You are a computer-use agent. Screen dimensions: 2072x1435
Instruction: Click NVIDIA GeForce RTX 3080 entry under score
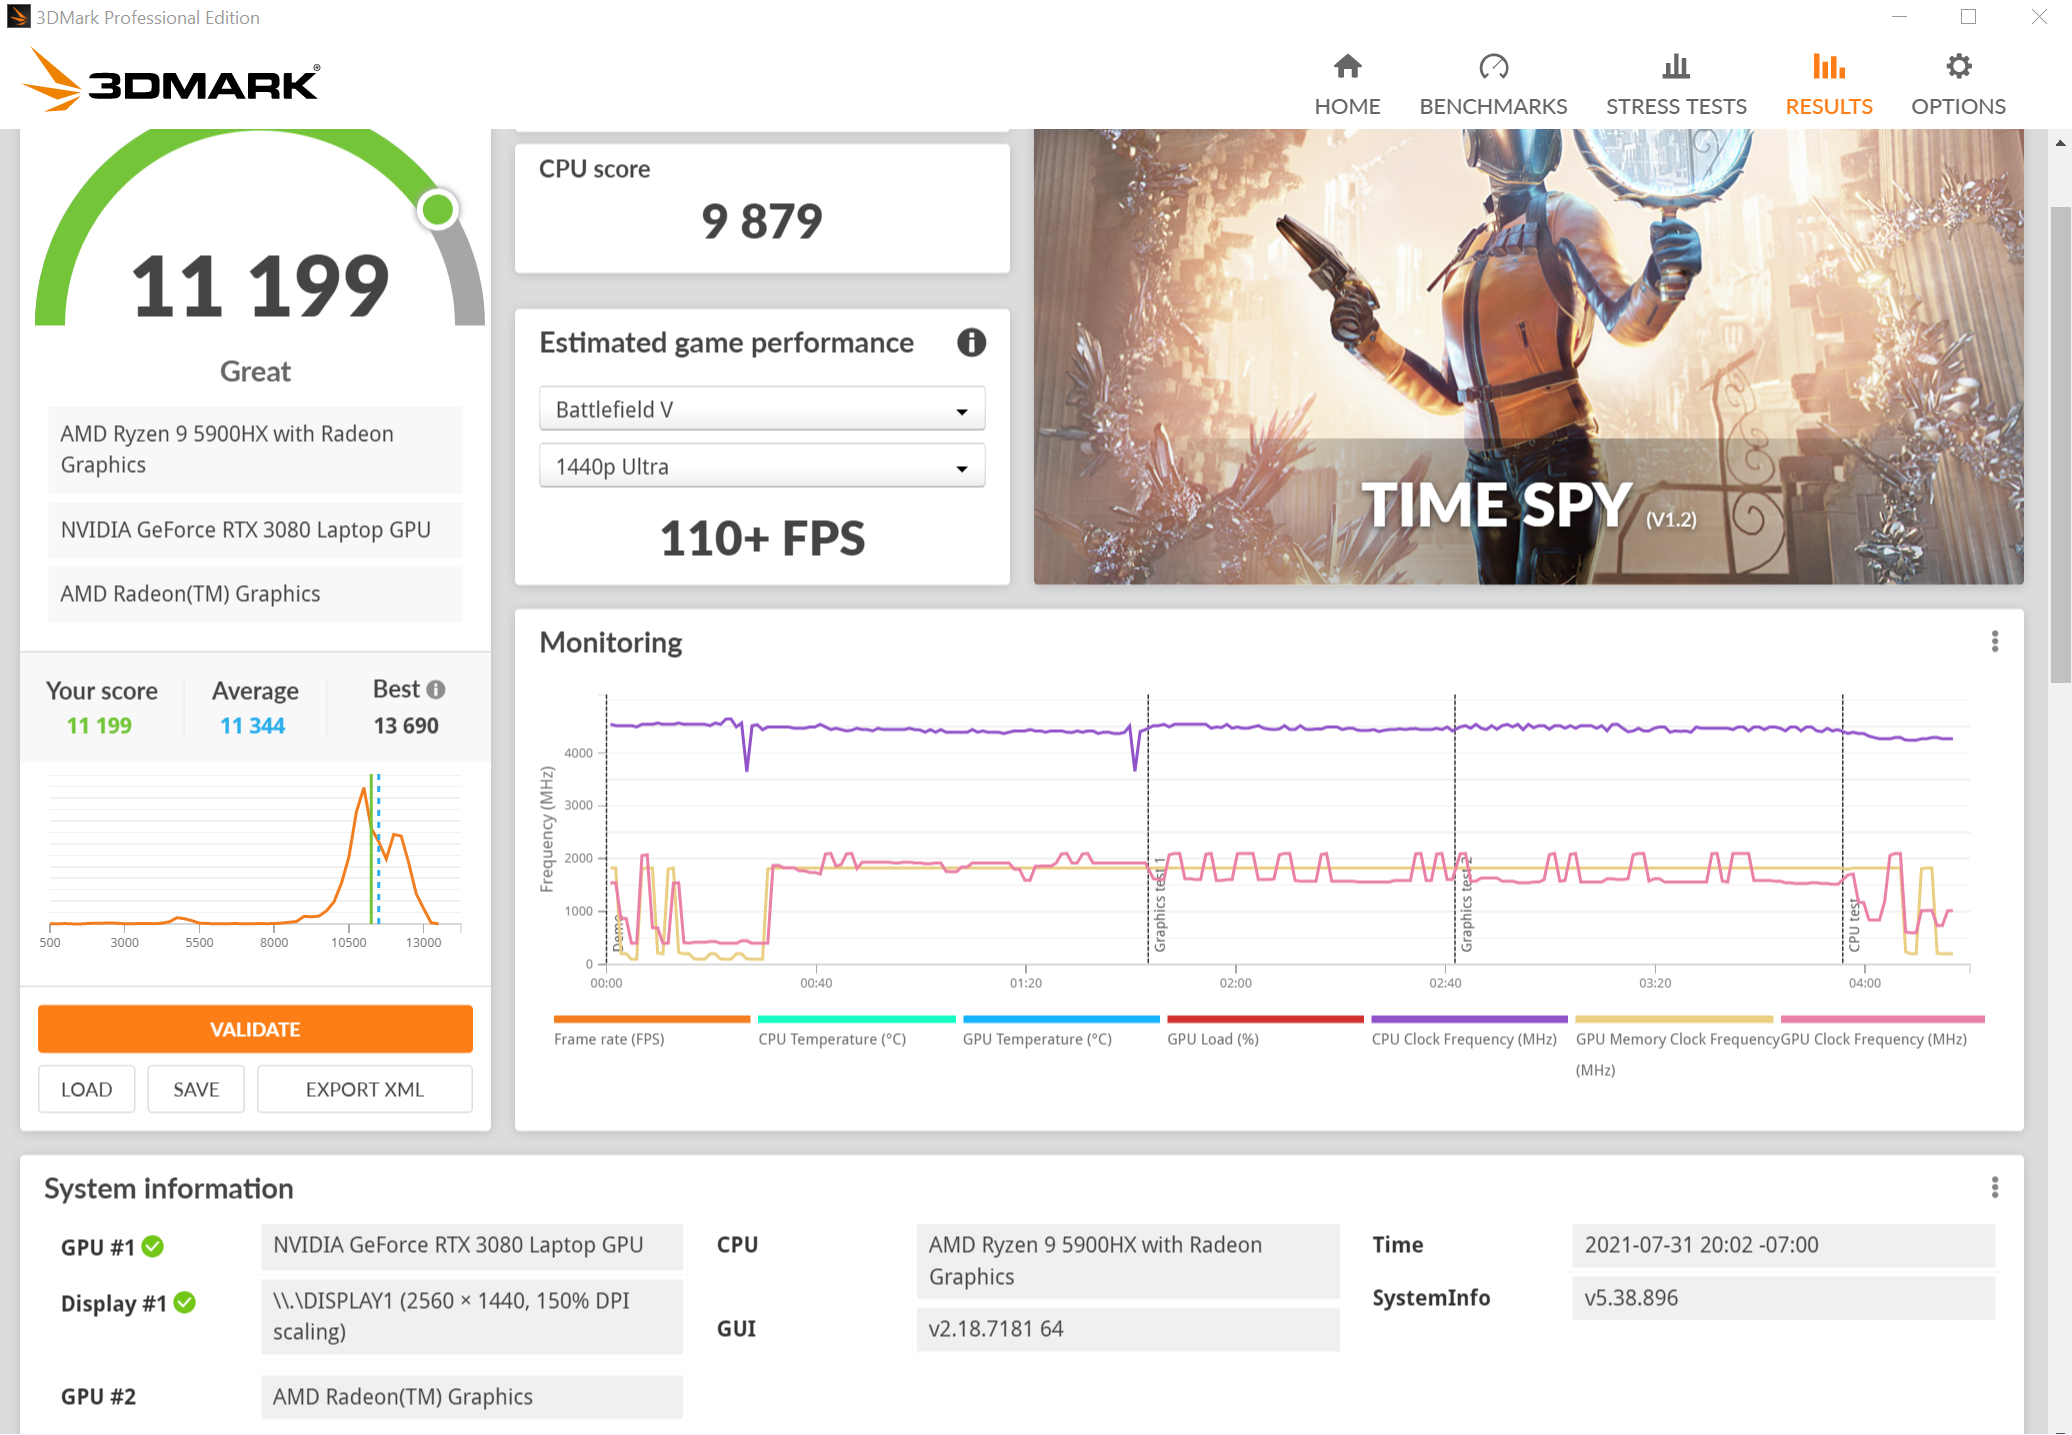tap(255, 530)
